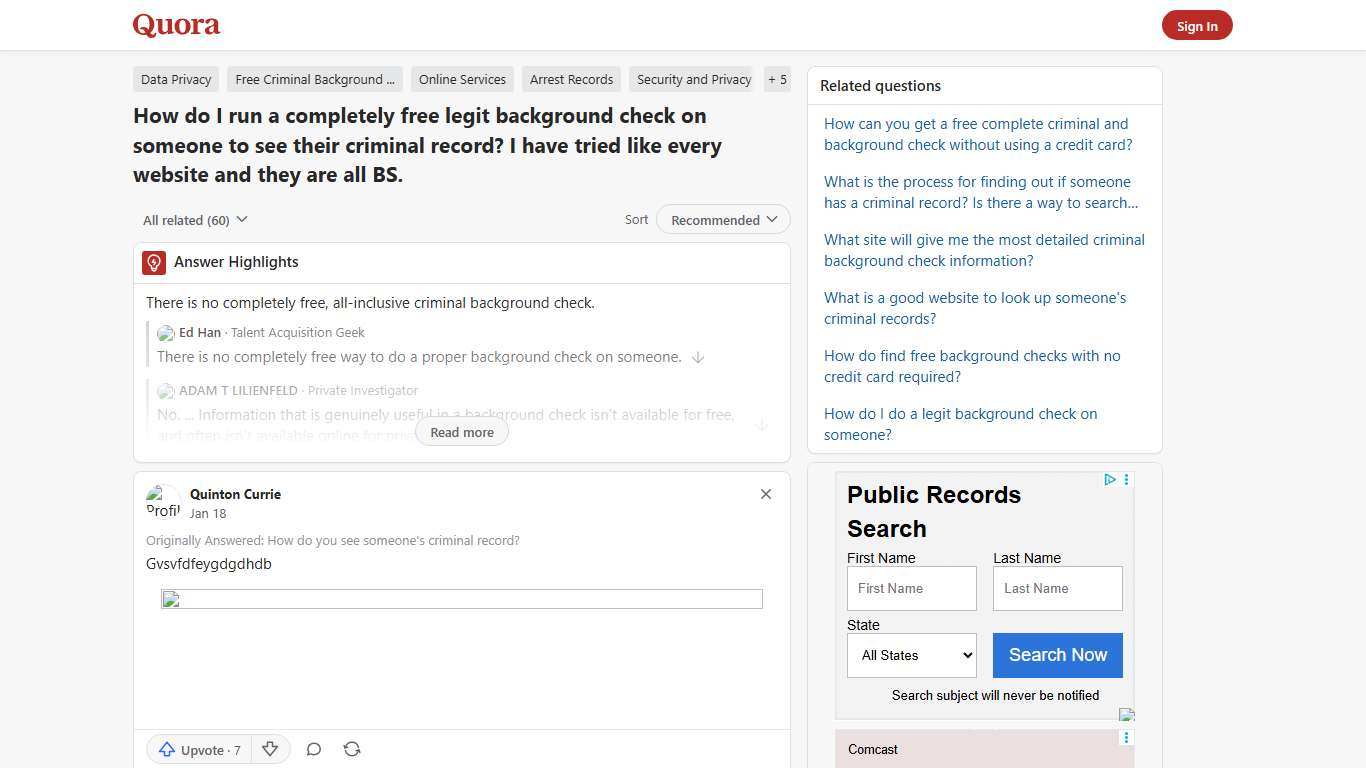Expand the +5 extra topics
Viewport: 1366px width, 768px height.
point(777,79)
